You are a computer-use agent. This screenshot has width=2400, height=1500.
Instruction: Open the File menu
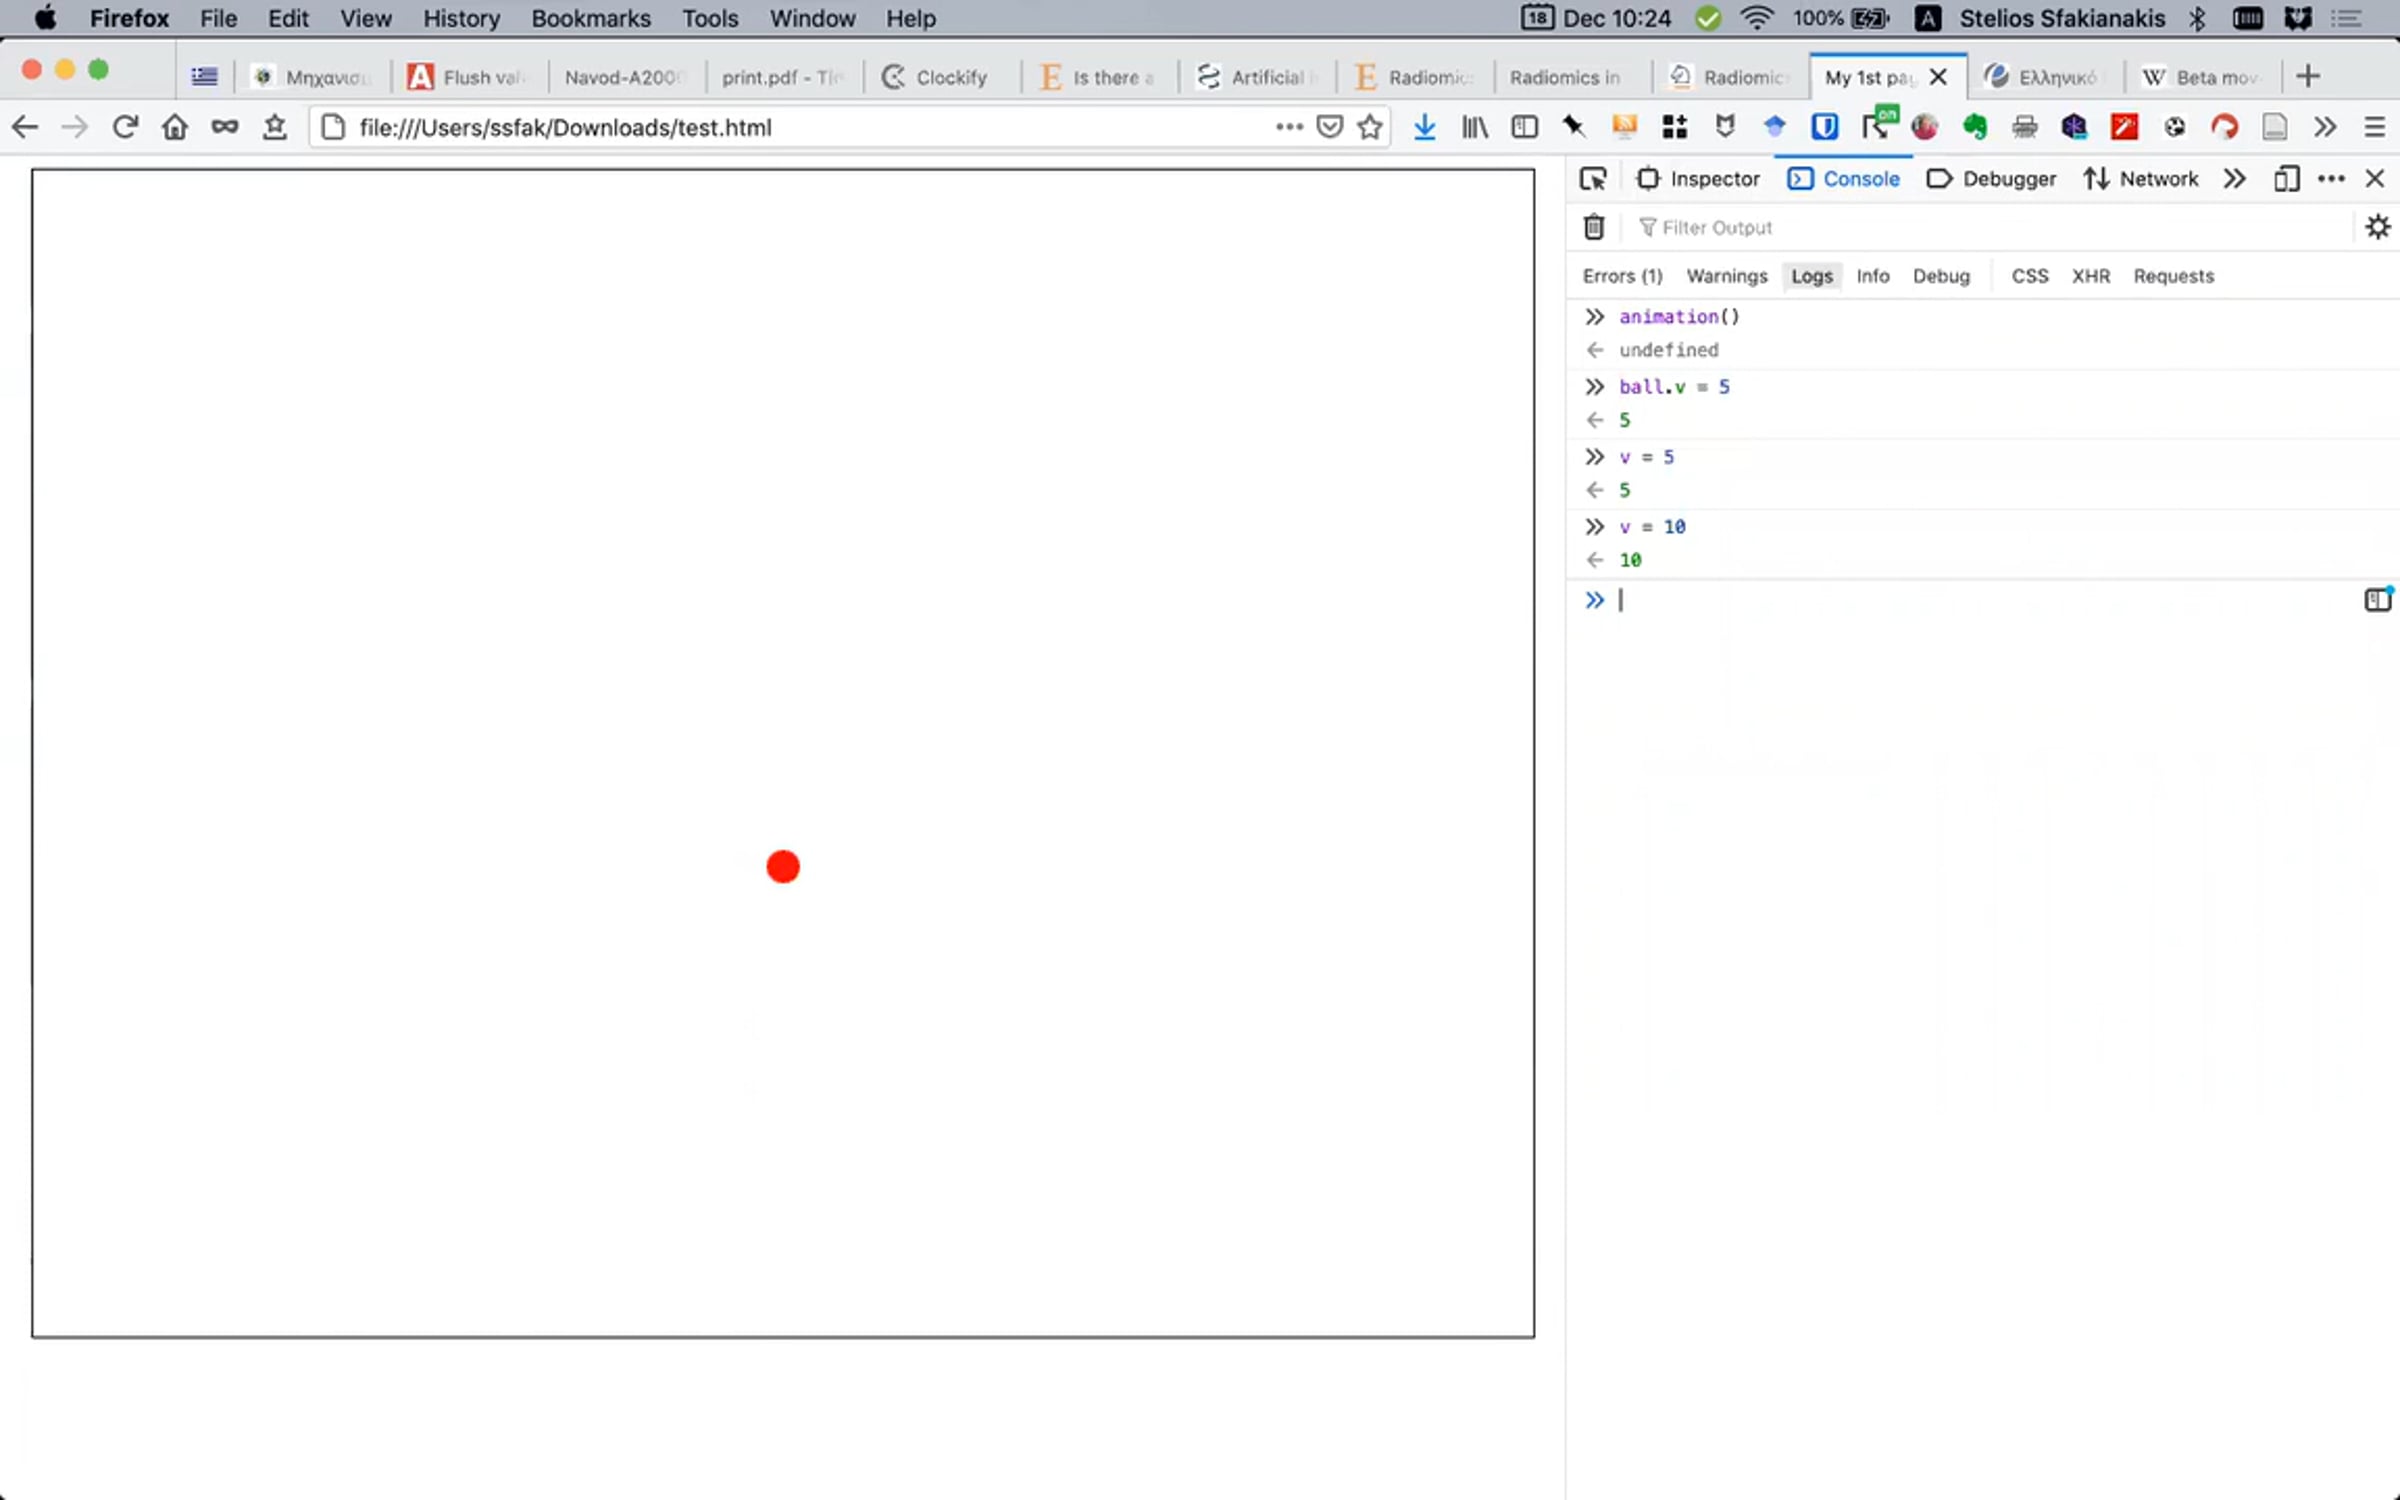[x=218, y=18]
